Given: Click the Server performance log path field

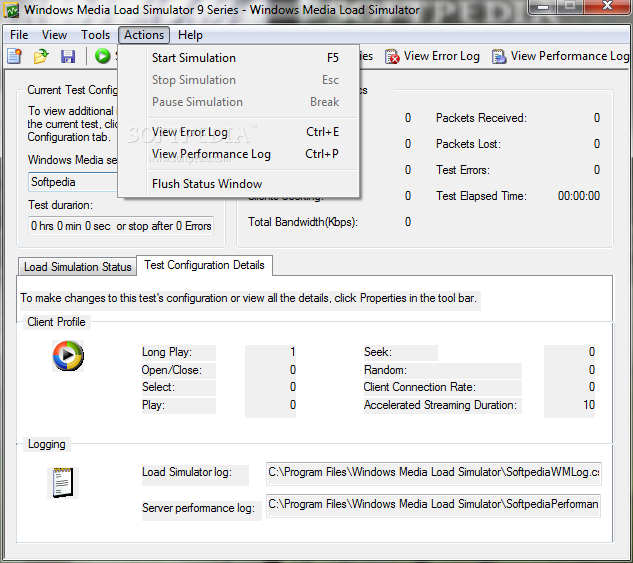Looking at the screenshot, I should click(434, 504).
